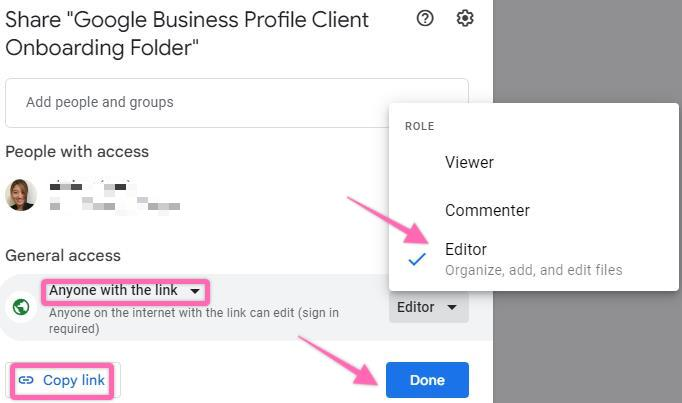The height and width of the screenshot is (403, 682).
Task: Click the "General access" heading
Action: tap(63, 256)
